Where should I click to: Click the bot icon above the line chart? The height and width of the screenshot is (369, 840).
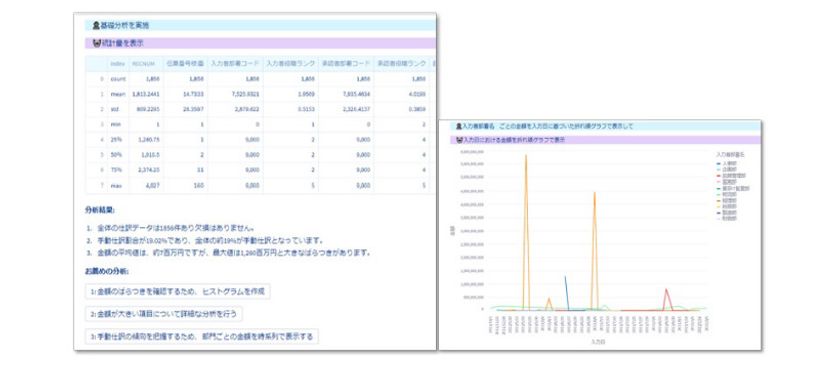point(459,140)
